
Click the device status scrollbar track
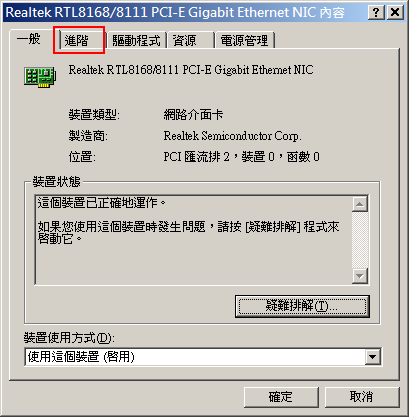(360, 240)
